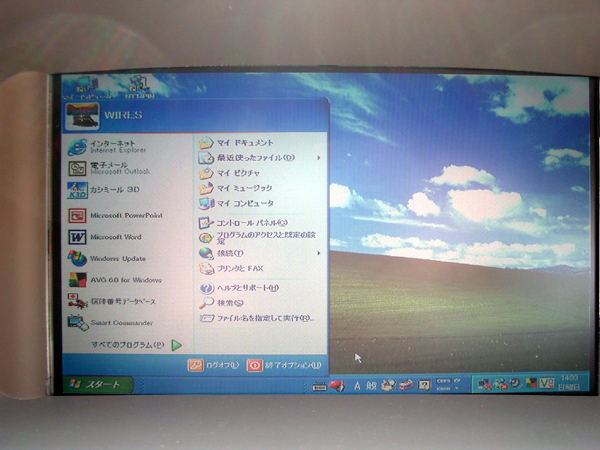Click the language bar help icon
Viewport: 600px width, 450px height.
pos(424,385)
